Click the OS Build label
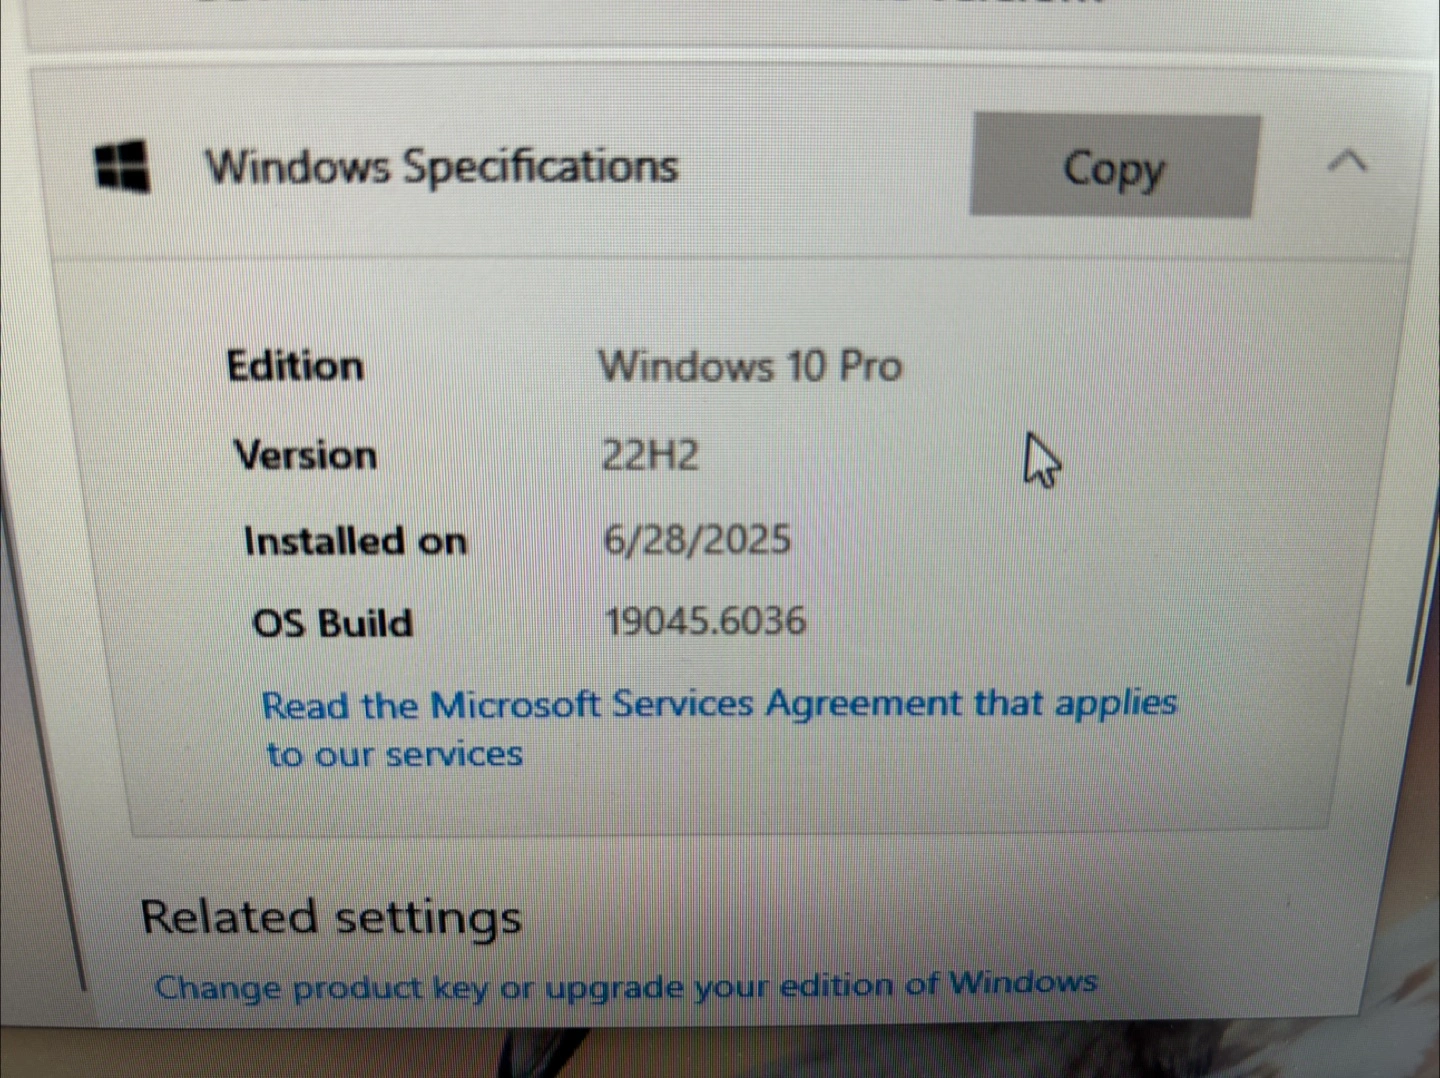The image size is (1440, 1078). [x=332, y=623]
